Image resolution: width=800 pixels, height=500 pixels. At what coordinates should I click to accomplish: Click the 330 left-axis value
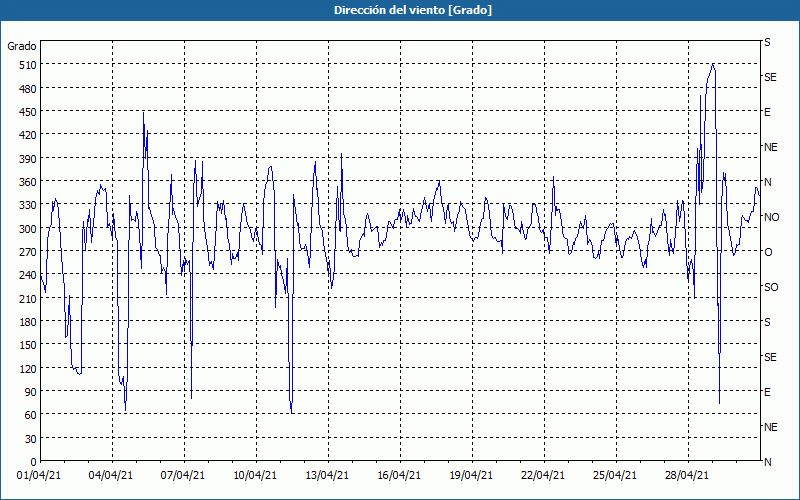click(28, 205)
